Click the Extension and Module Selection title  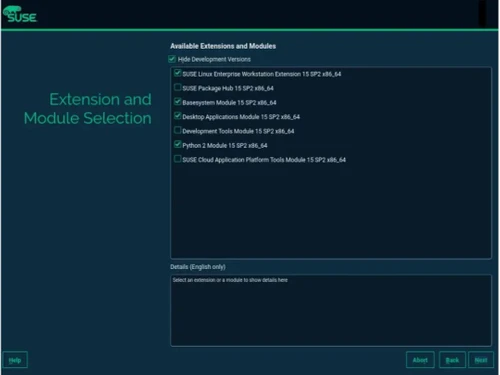88,109
